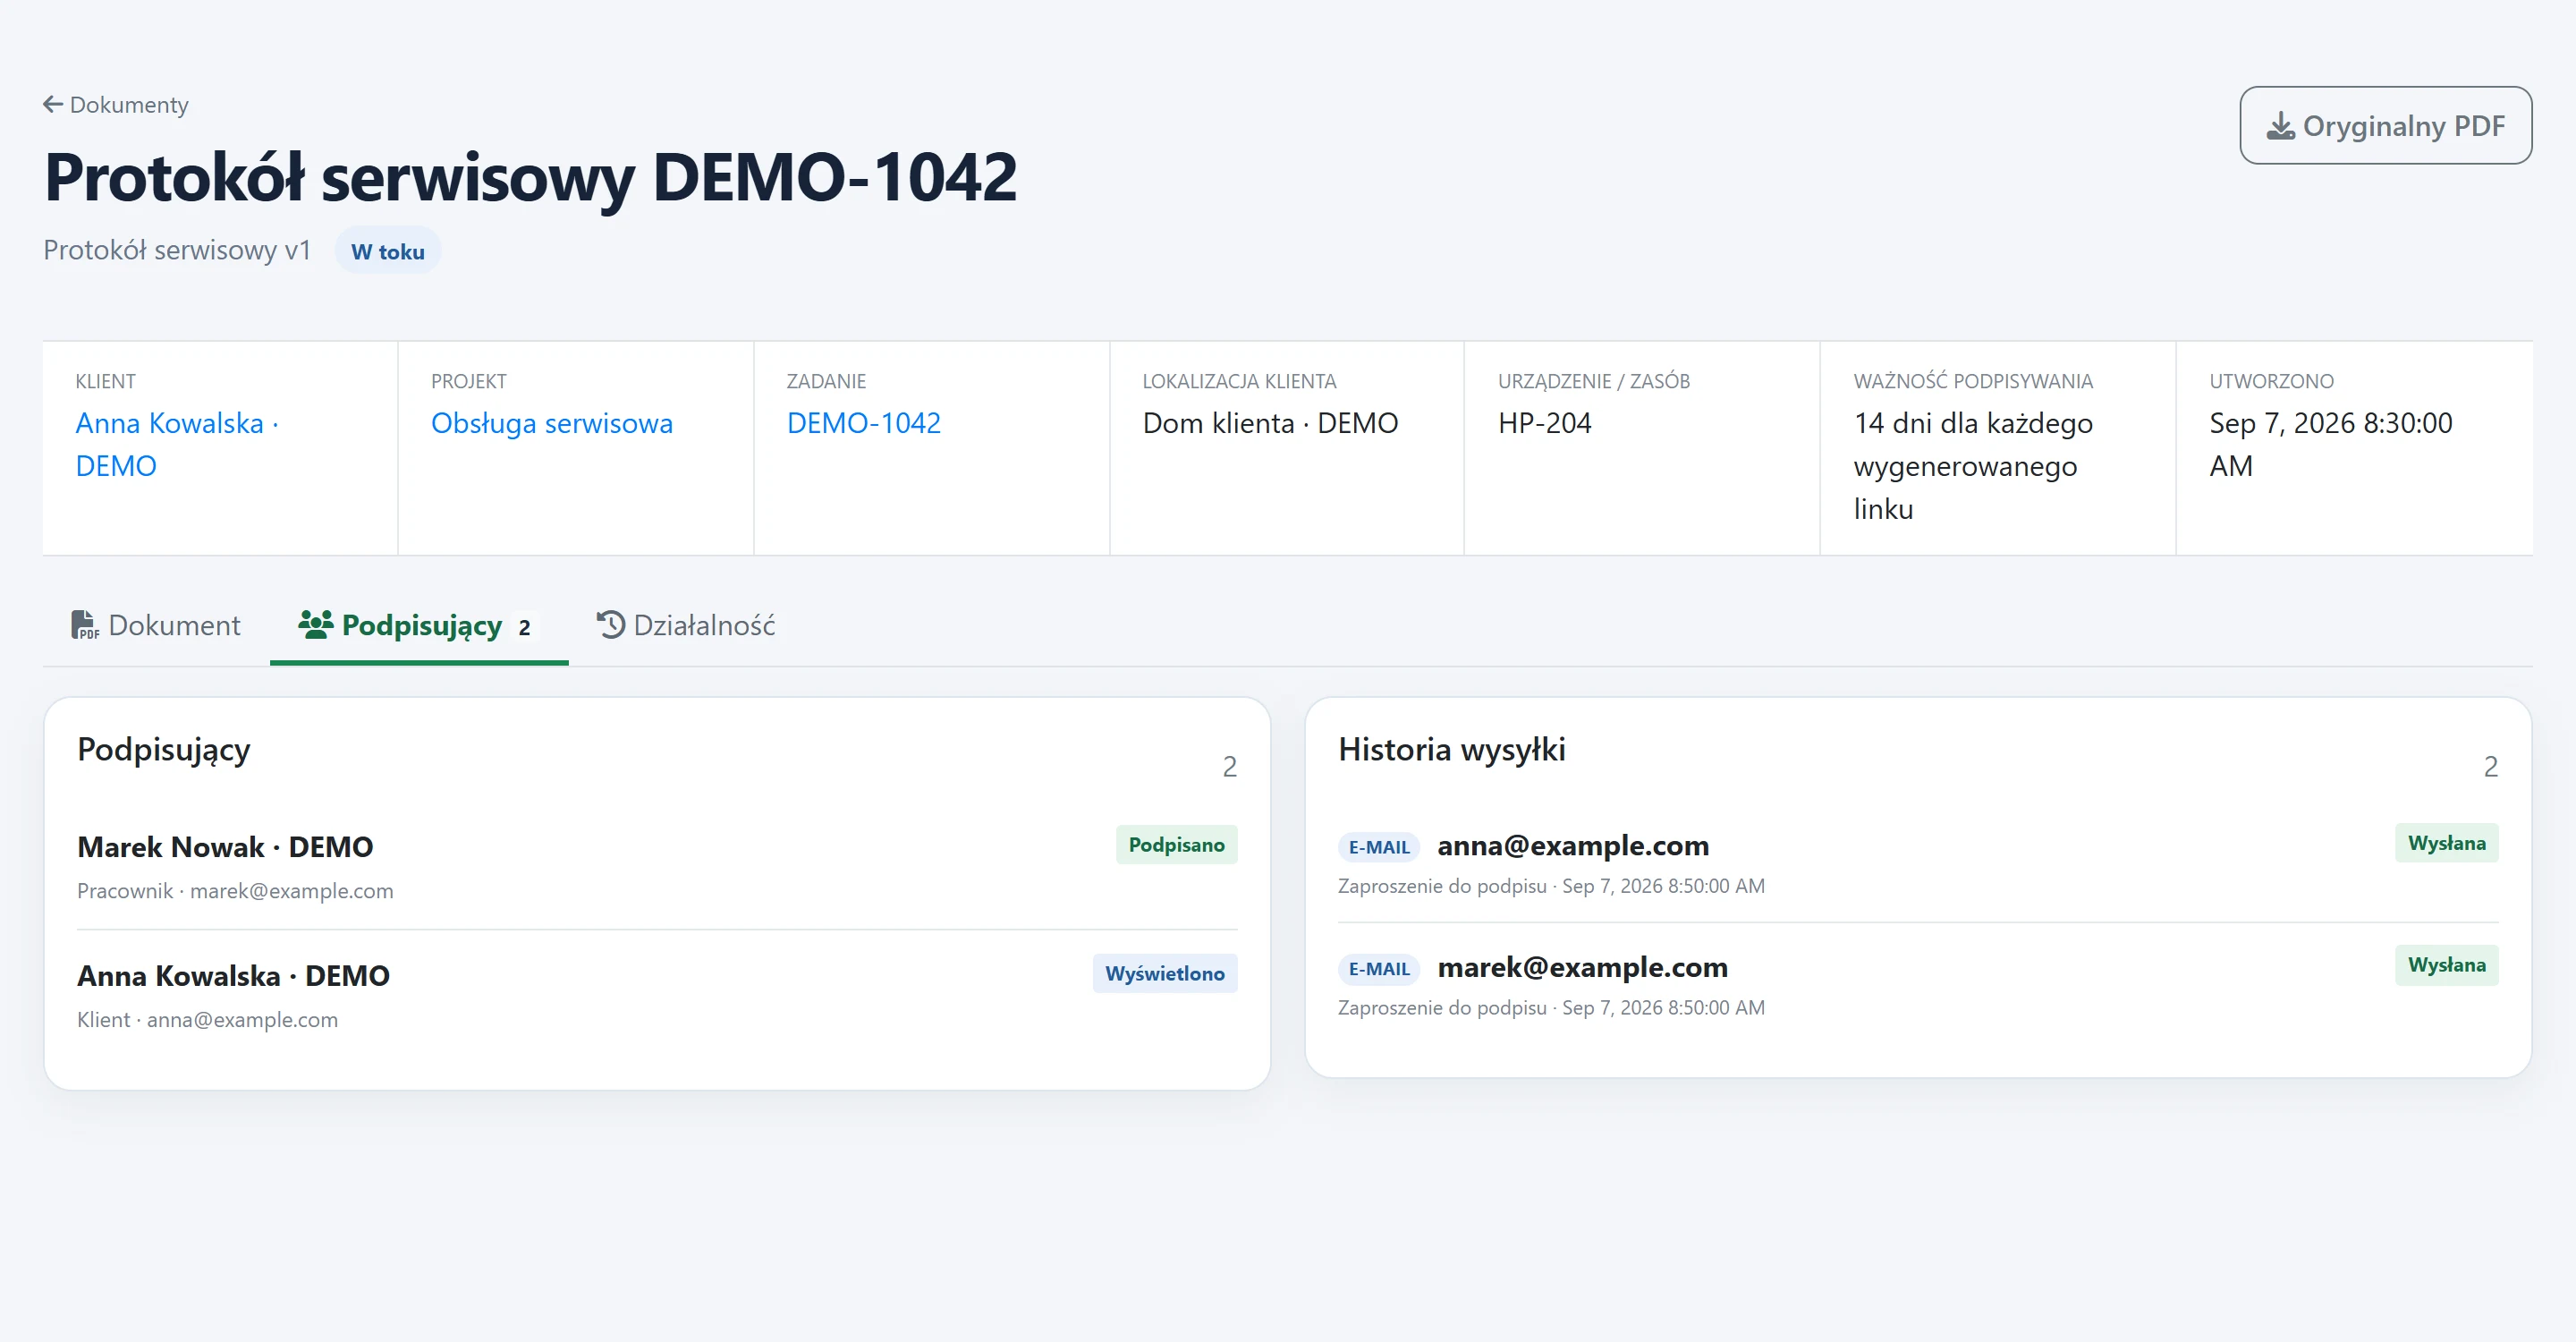Click Wysłana badge for anna@example.com
Image resolution: width=2576 pixels, height=1342 pixels.
click(2446, 843)
